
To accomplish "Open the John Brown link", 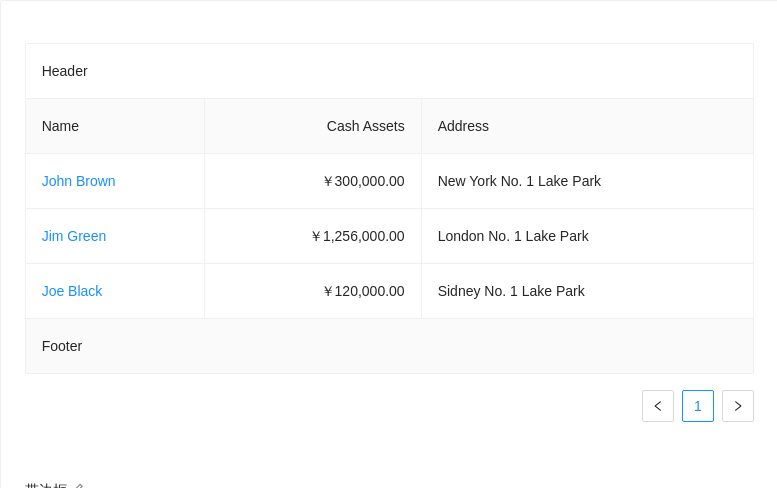I will 78,181.
